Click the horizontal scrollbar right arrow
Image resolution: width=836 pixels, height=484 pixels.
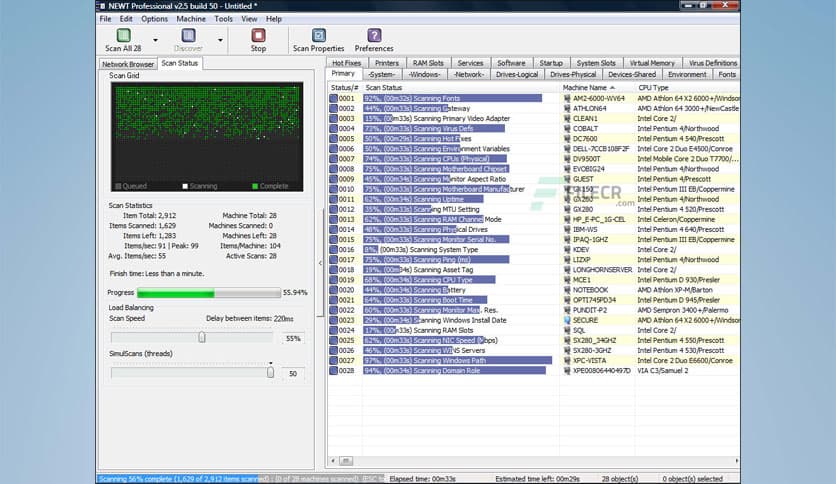(737, 461)
